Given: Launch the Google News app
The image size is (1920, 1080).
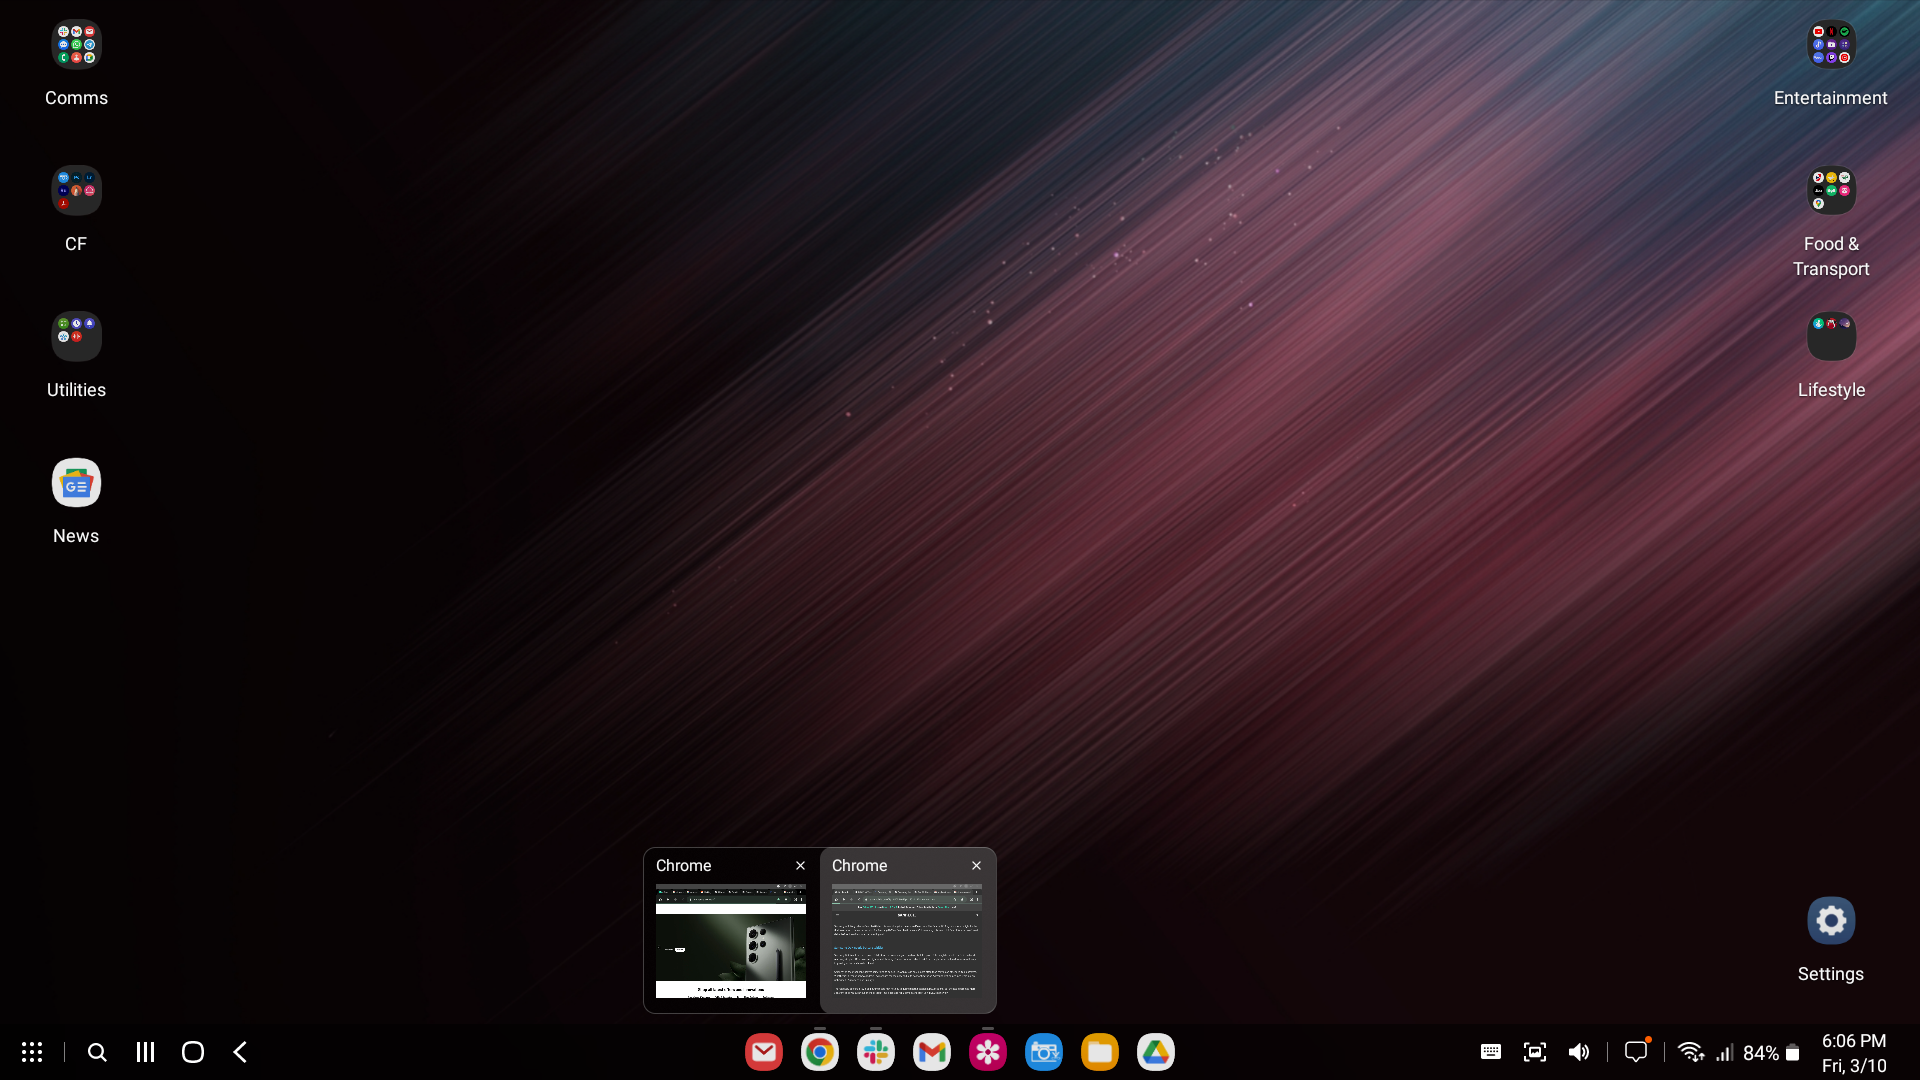Looking at the screenshot, I should point(76,483).
